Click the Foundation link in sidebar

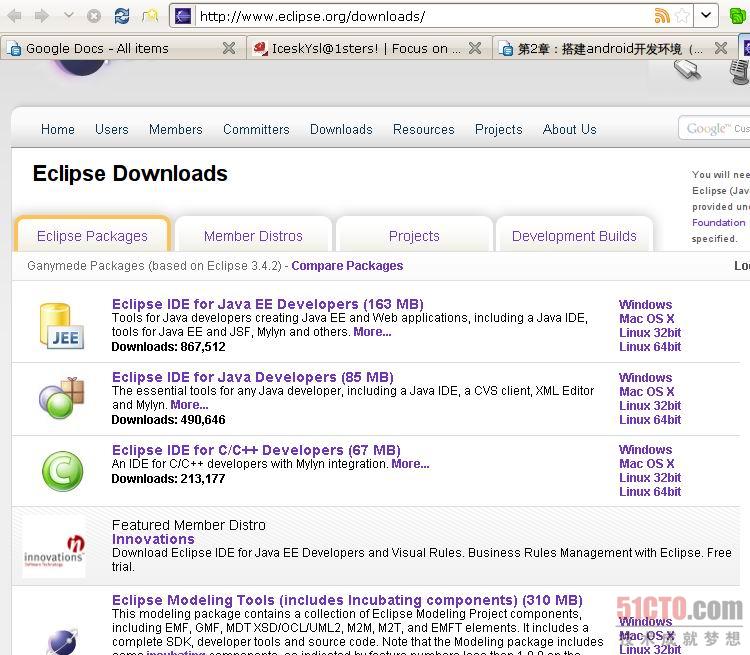pyautogui.click(x=718, y=222)
